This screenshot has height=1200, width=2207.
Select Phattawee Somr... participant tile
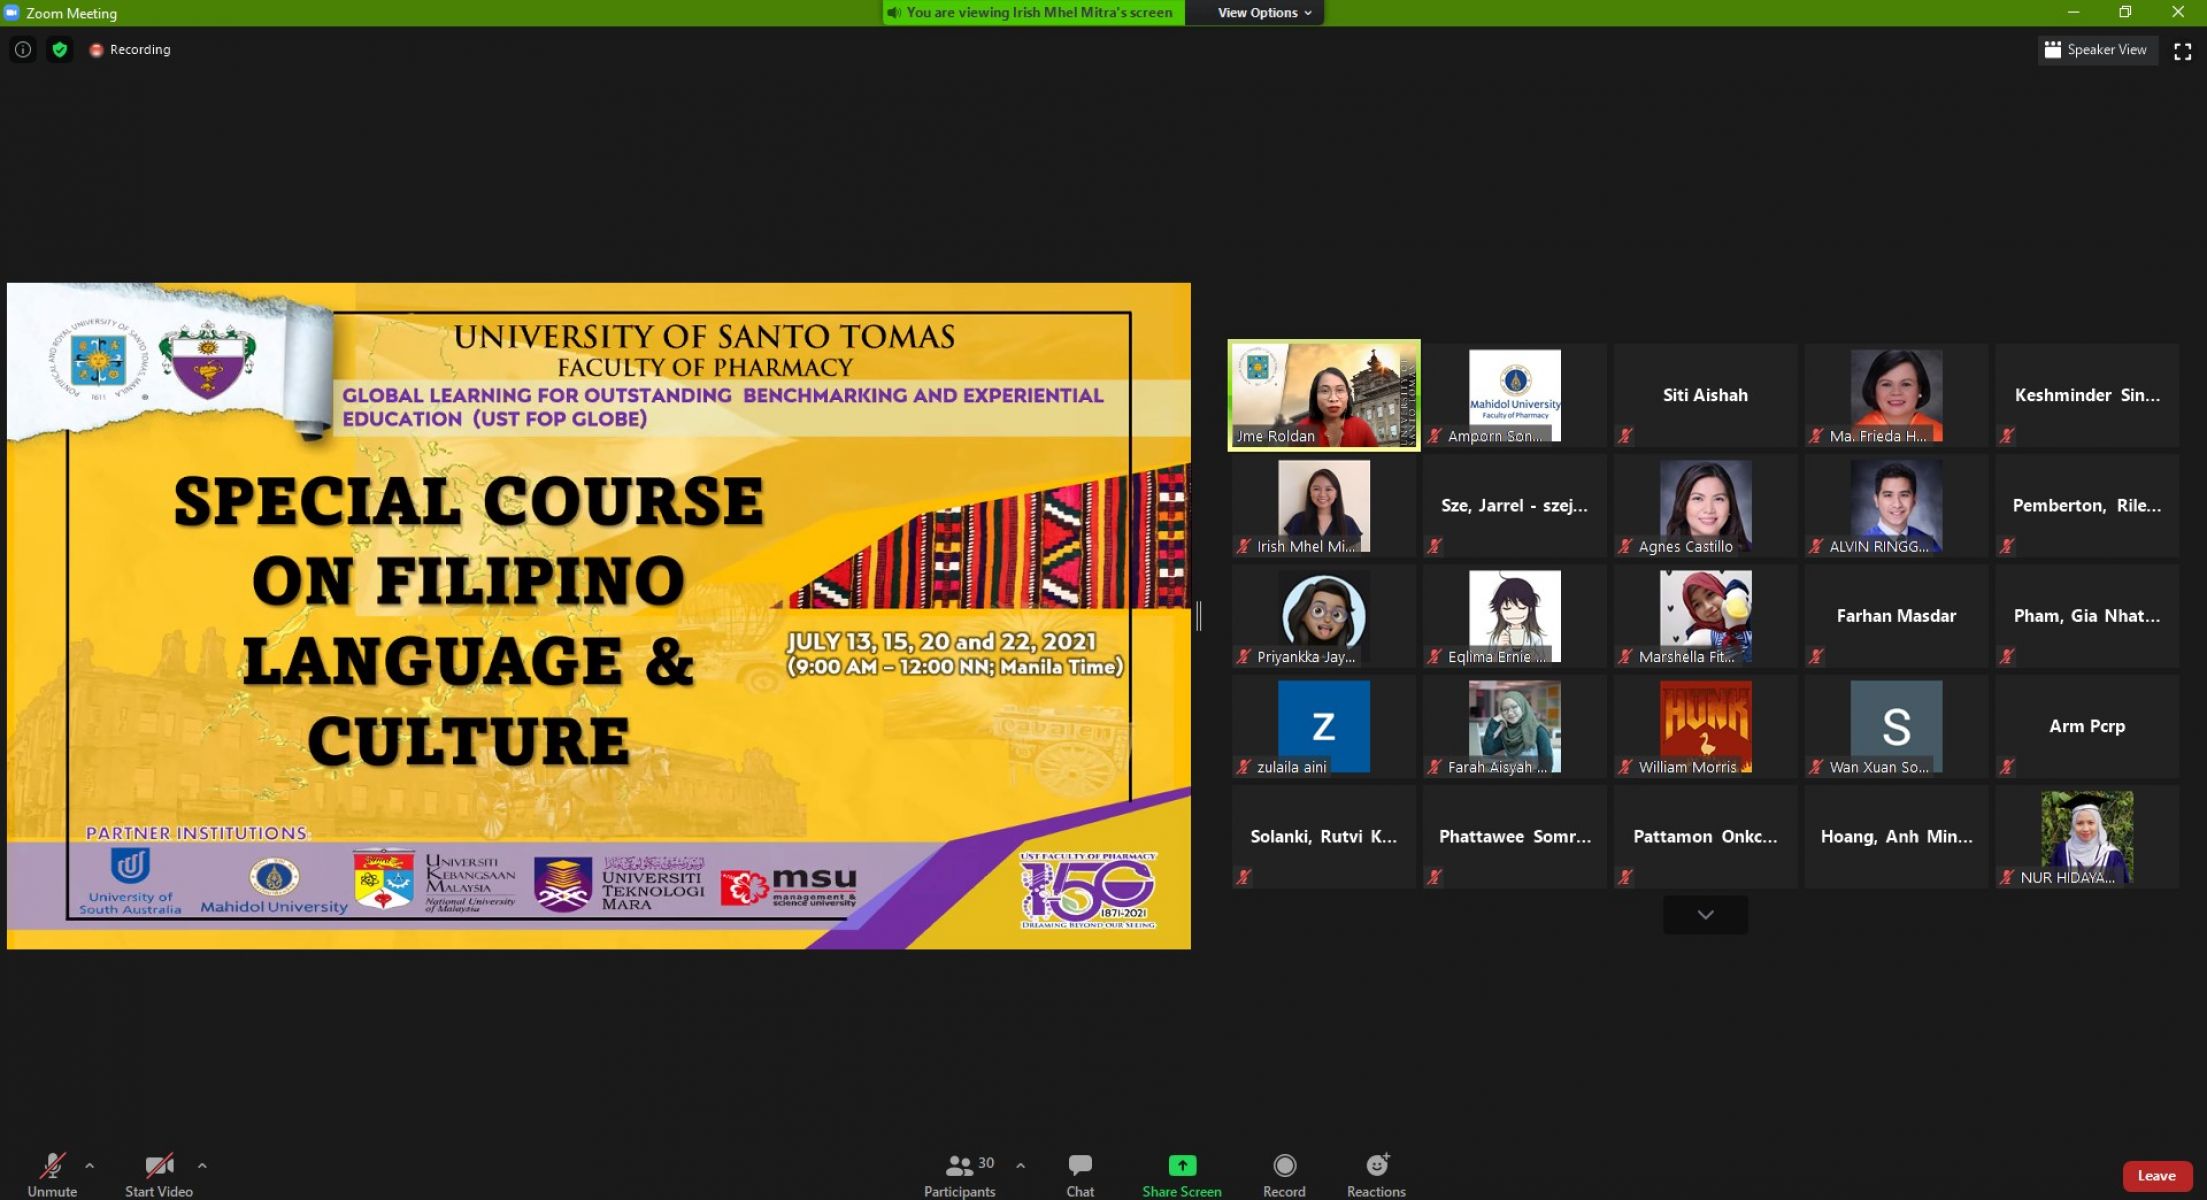point(1515,837)
